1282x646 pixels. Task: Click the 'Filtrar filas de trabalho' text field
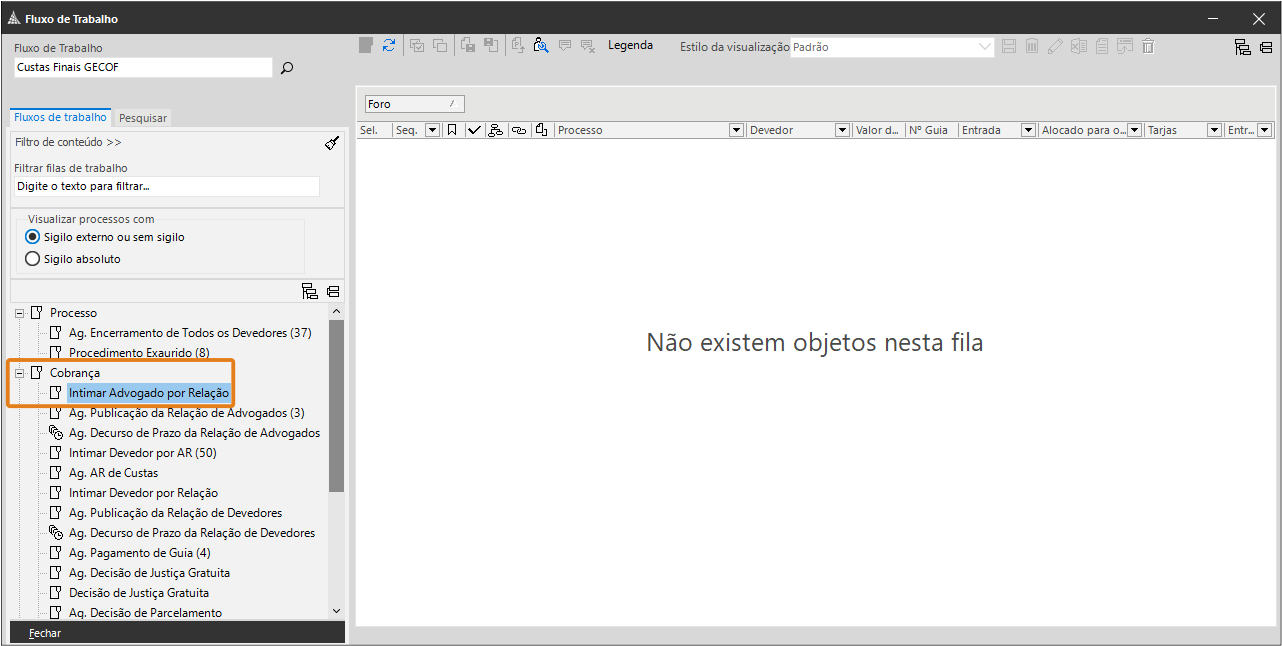(167, 186)
